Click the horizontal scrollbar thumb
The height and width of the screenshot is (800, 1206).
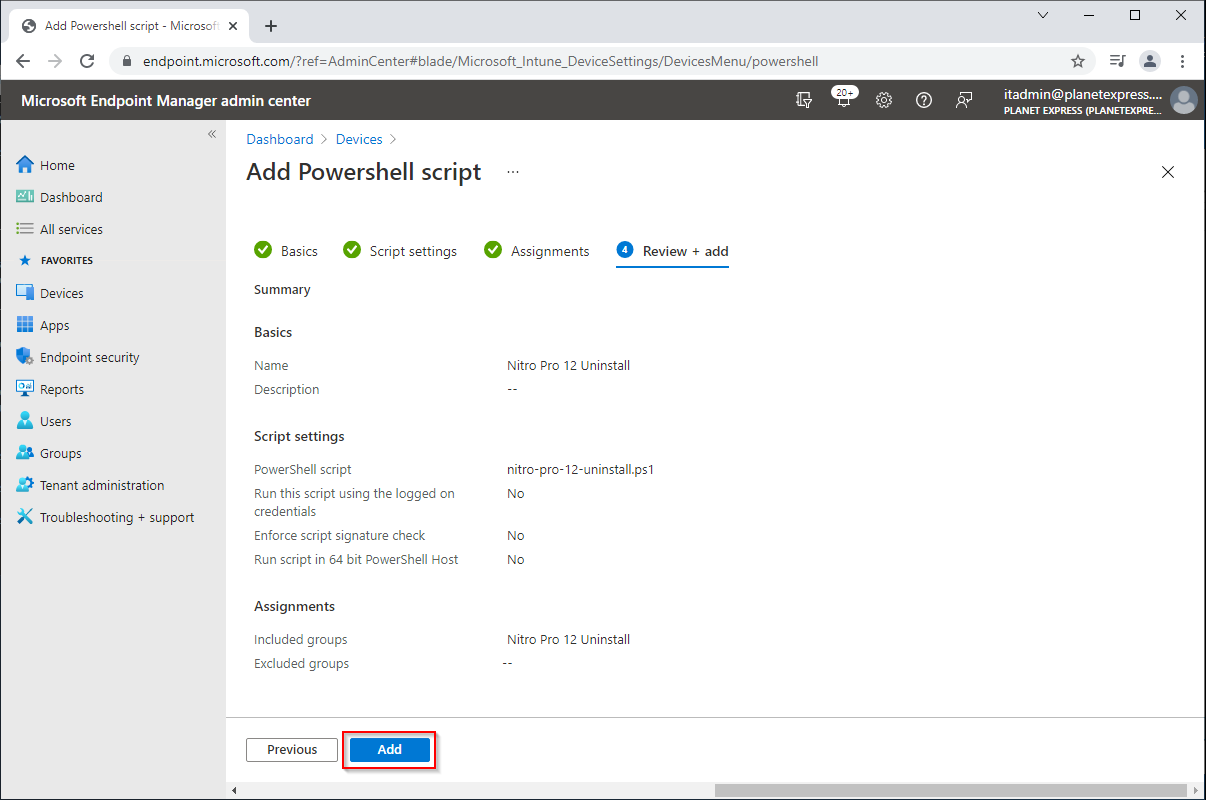952,790
